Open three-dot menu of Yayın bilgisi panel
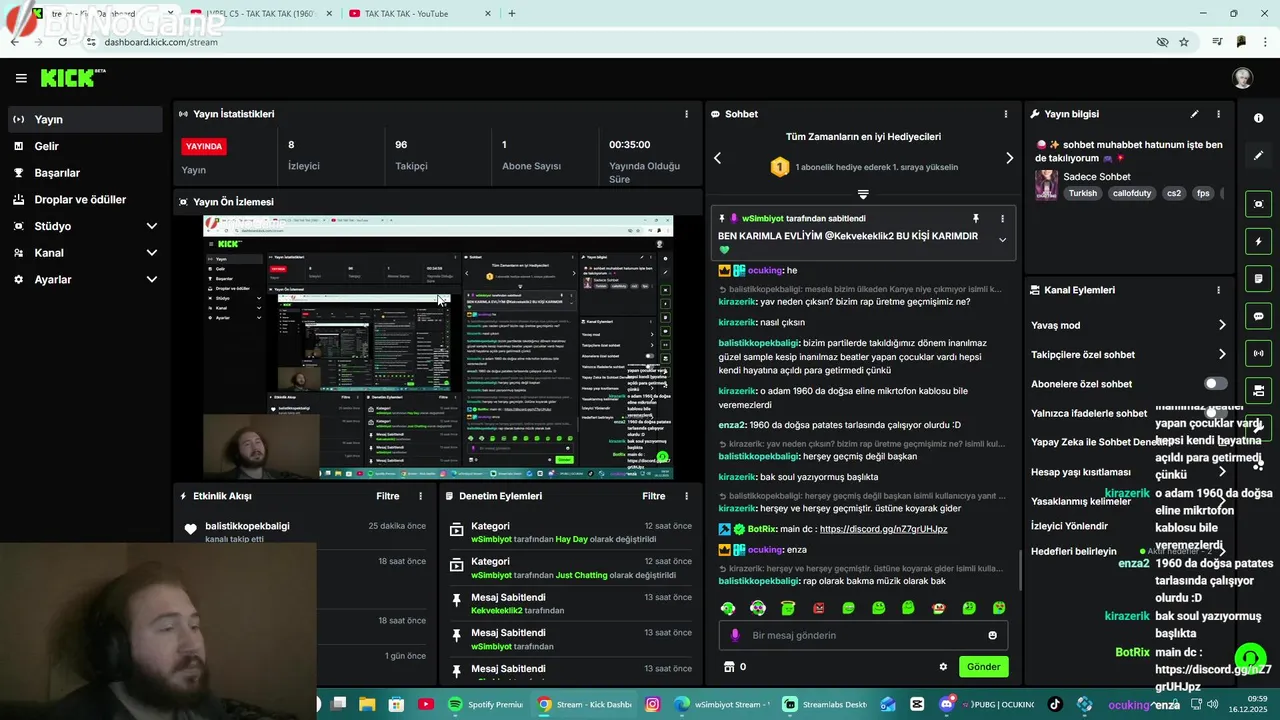 click(1218, 114)
